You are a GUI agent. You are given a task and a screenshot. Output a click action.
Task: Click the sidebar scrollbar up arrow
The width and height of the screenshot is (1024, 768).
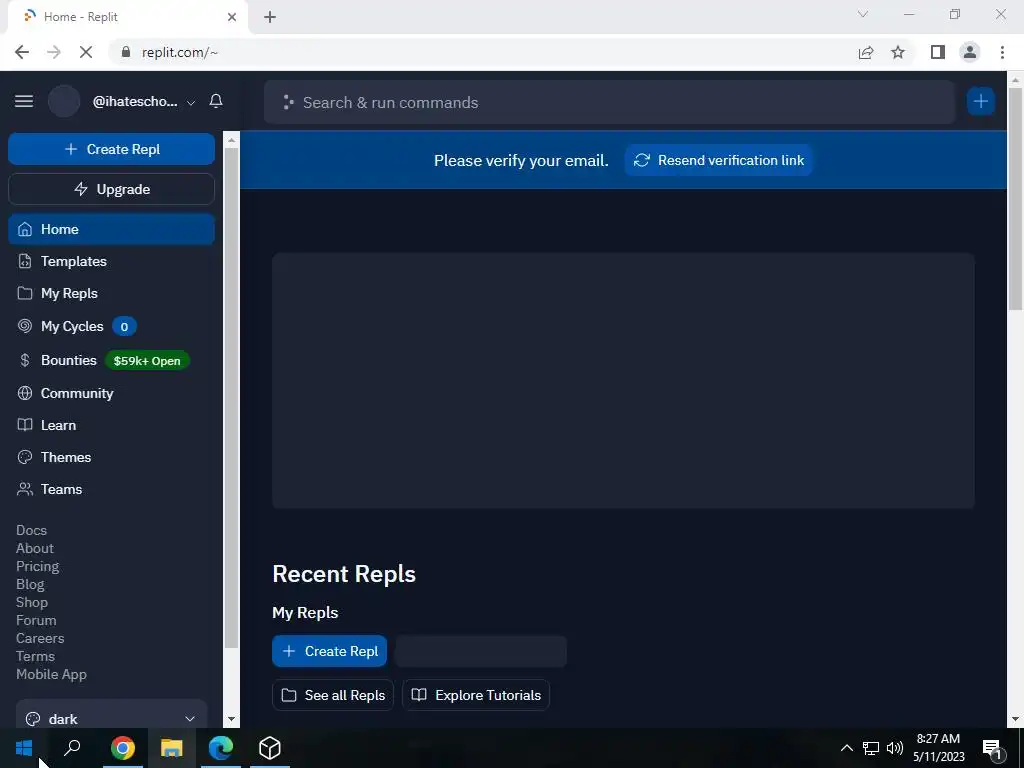click(x=231, y=140)
